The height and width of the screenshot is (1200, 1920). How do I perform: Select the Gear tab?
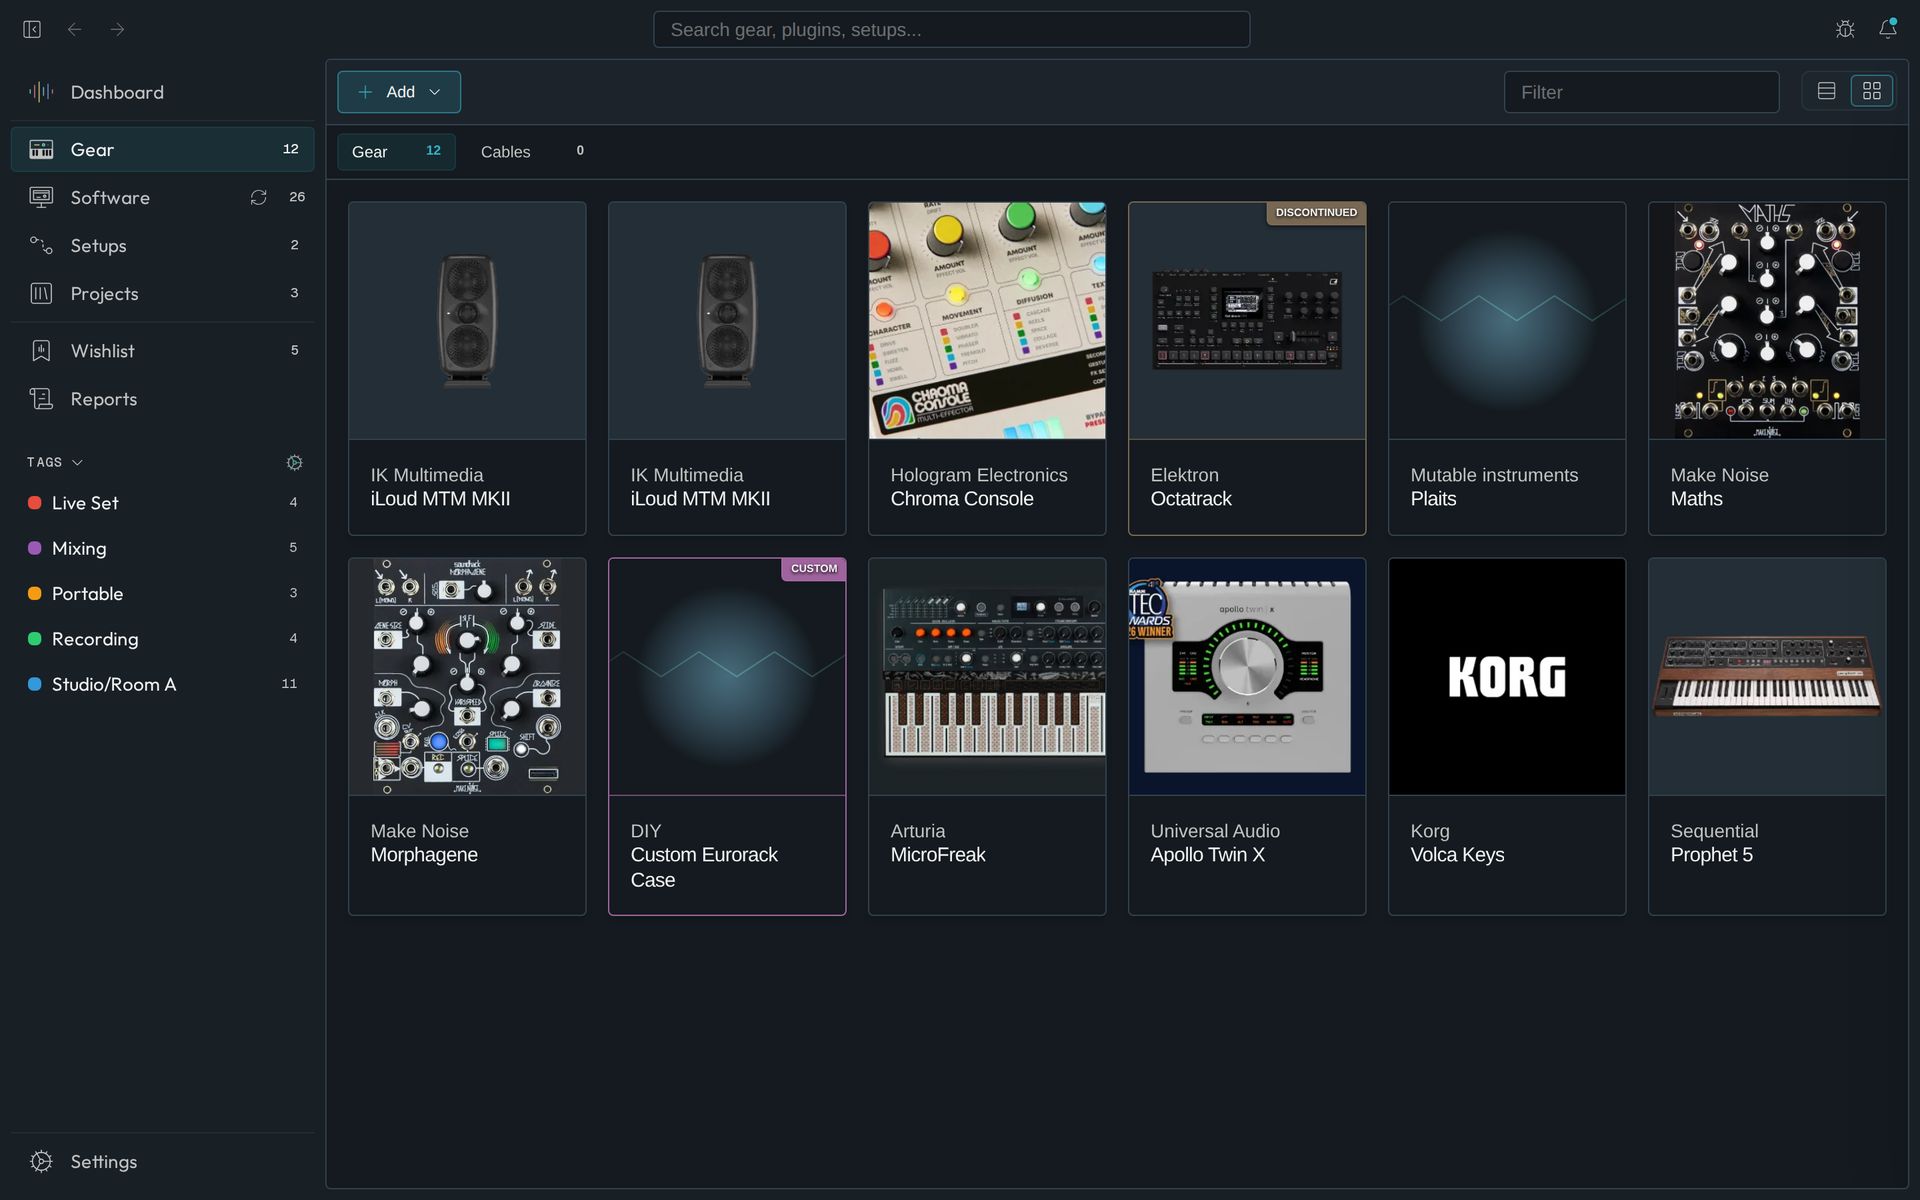[x=396, y=151]
